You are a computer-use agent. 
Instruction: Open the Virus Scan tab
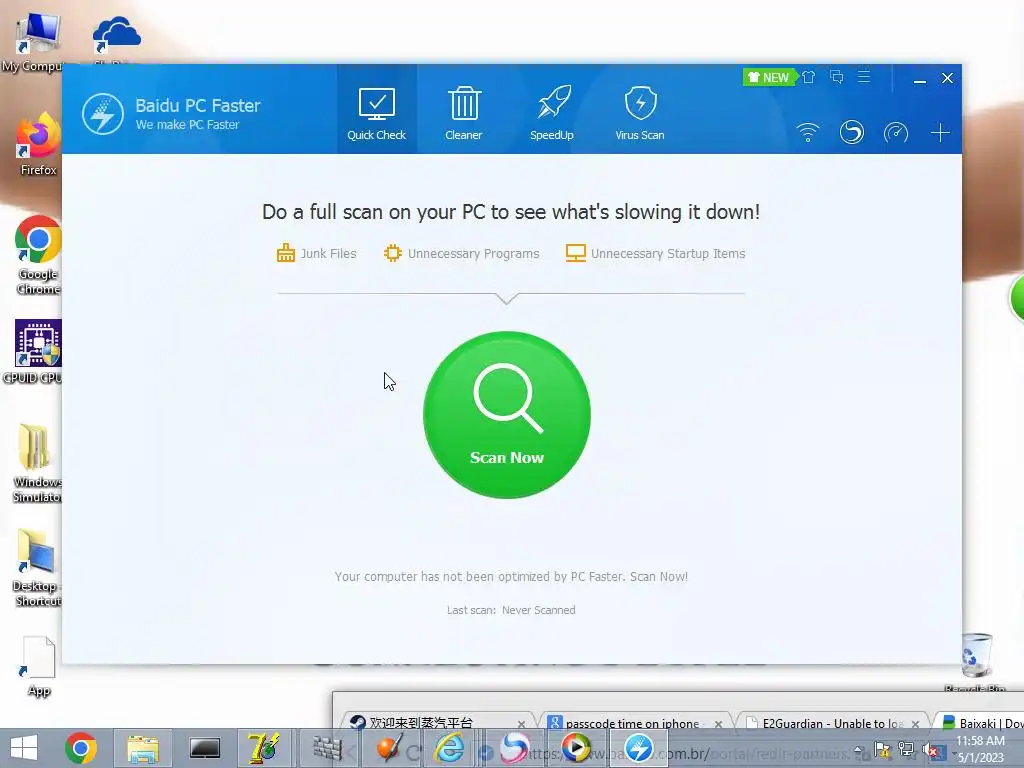coord(640,112)
